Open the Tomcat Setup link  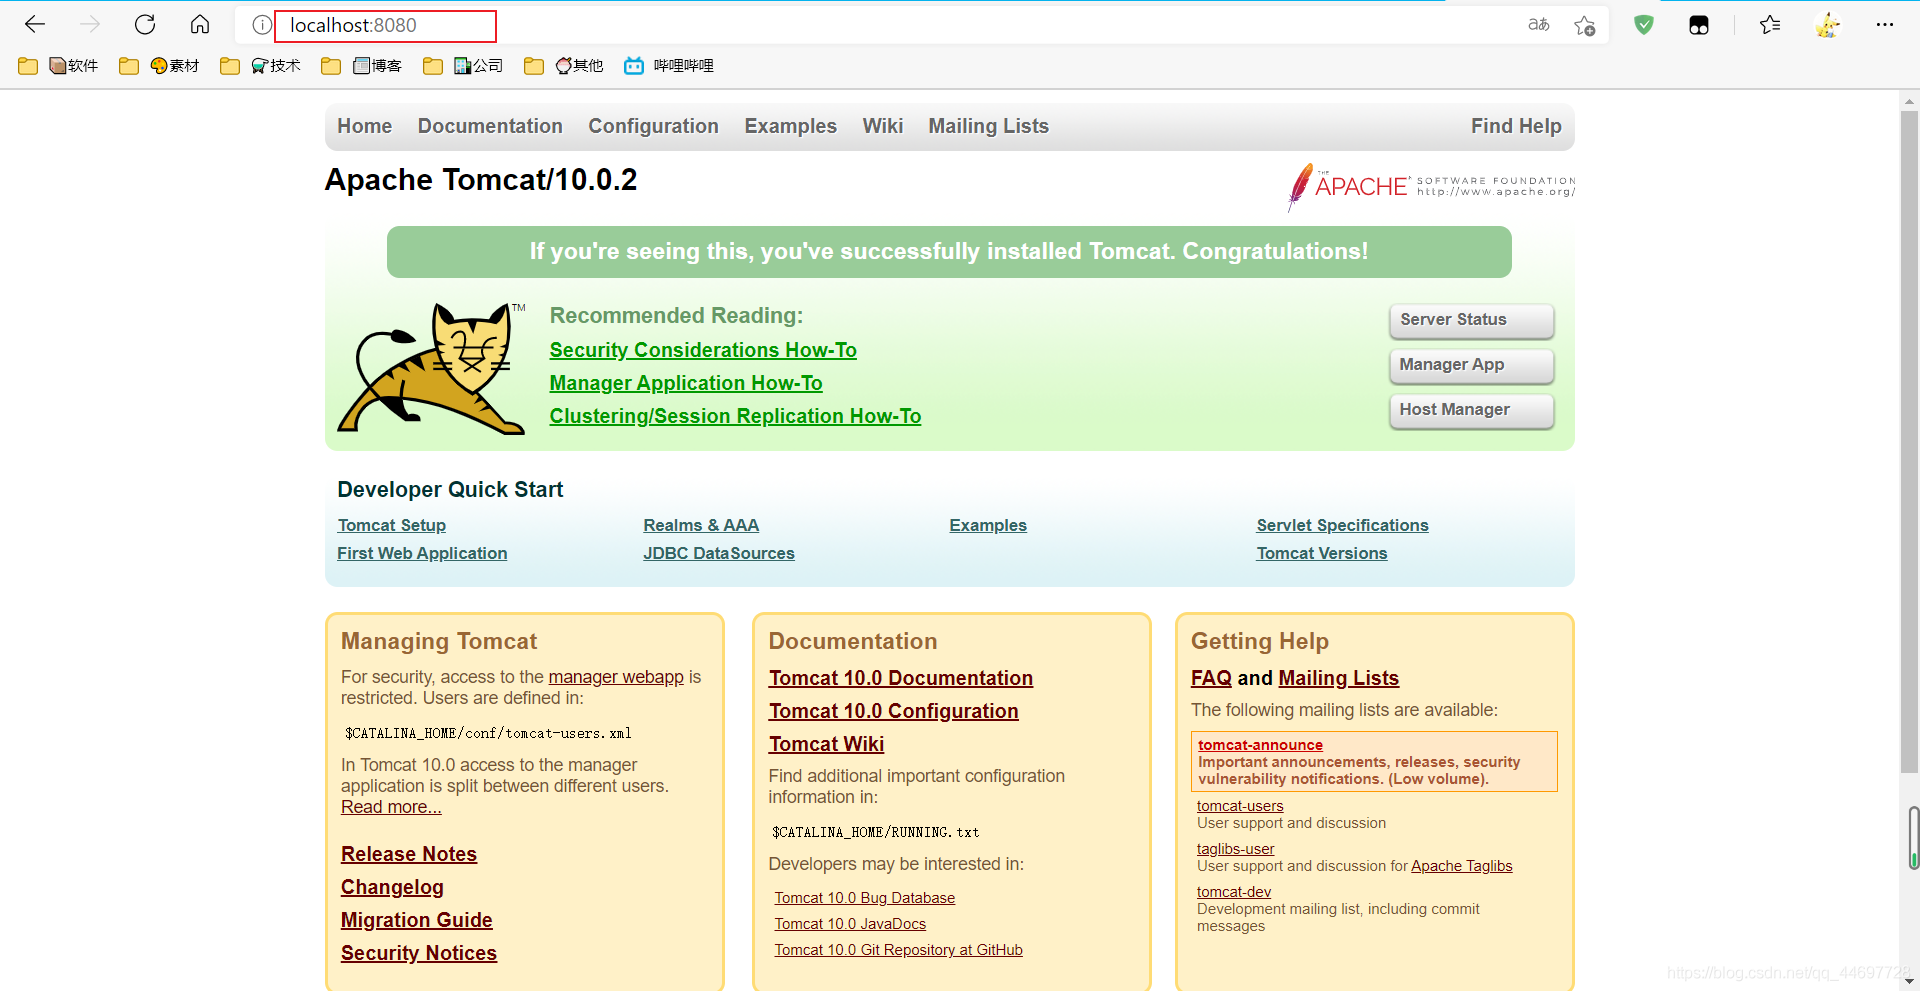coord(391,525)
